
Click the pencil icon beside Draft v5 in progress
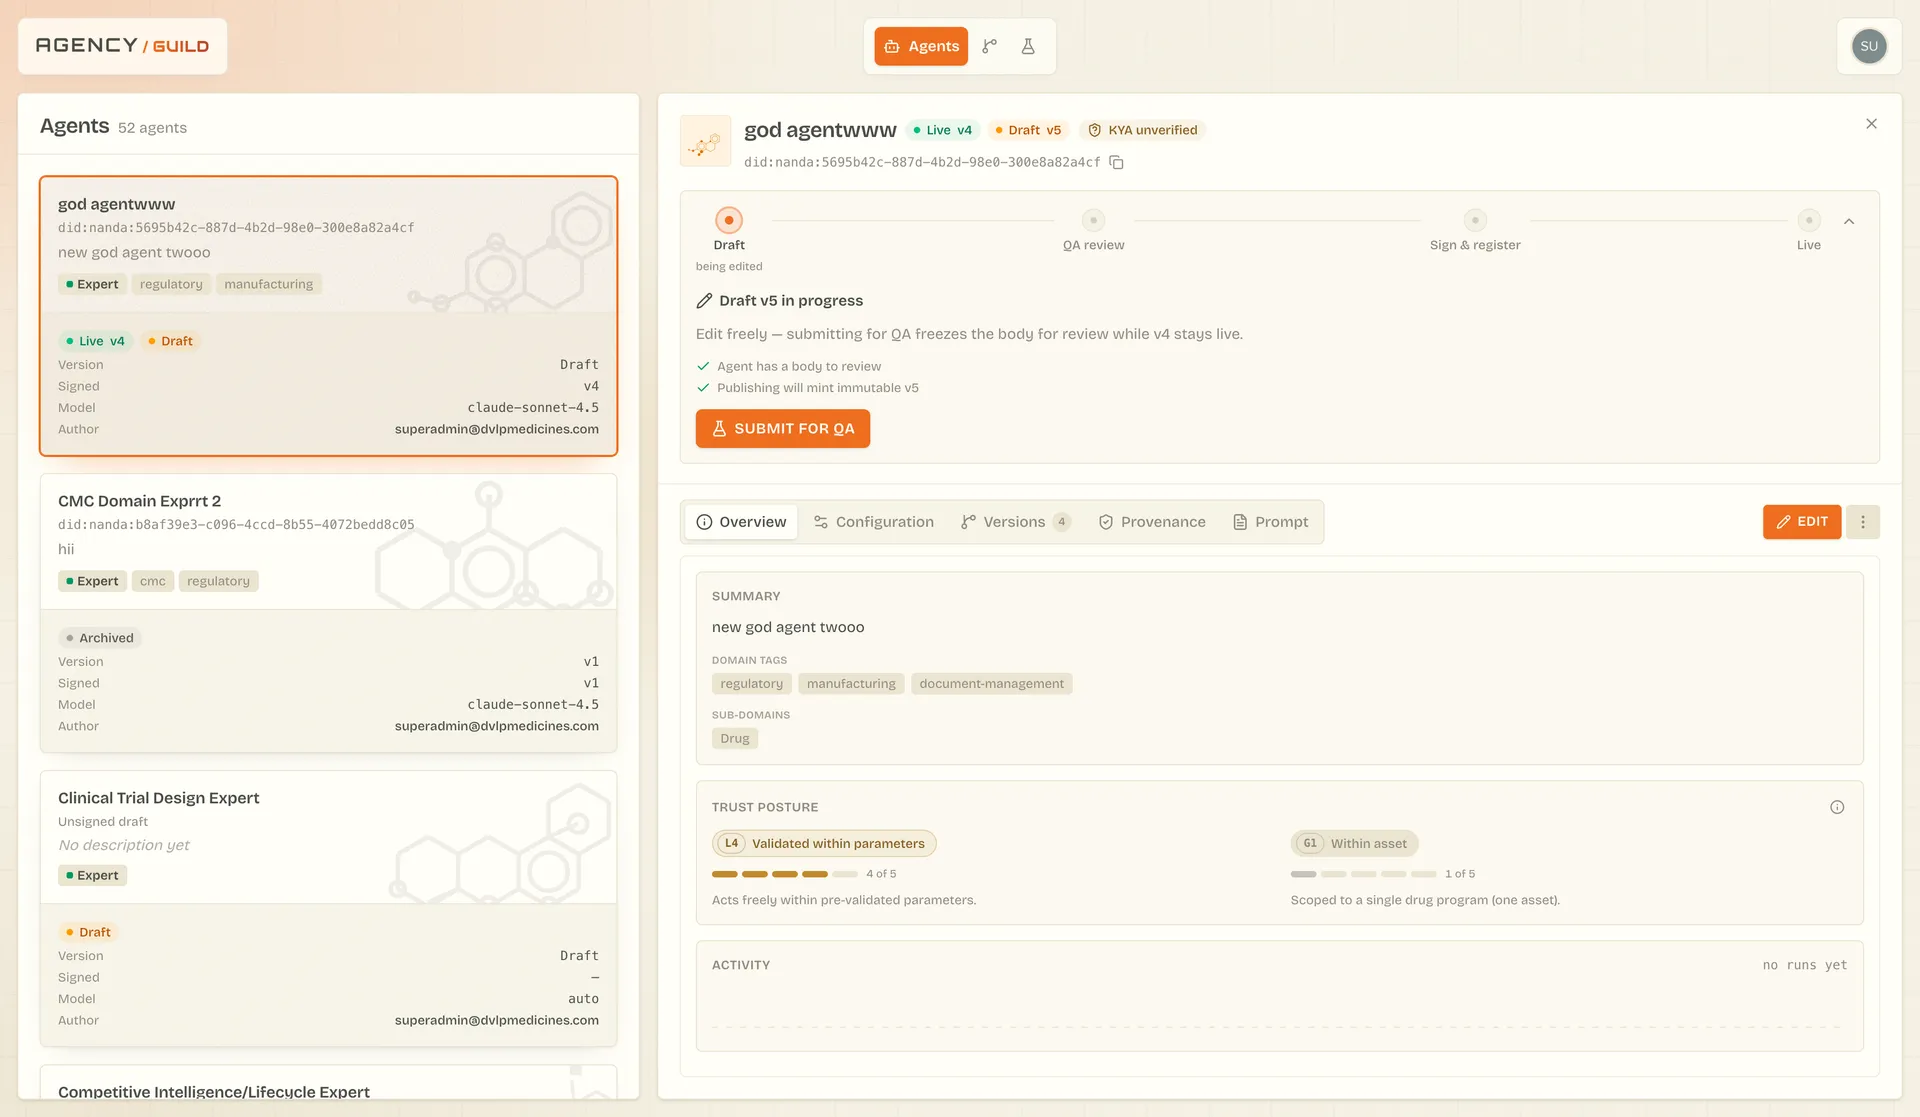click(704, 301)
